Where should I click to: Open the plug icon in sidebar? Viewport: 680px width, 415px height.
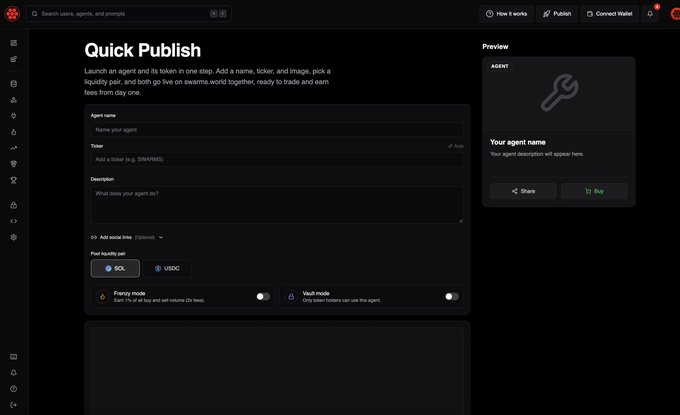point(14,116)
